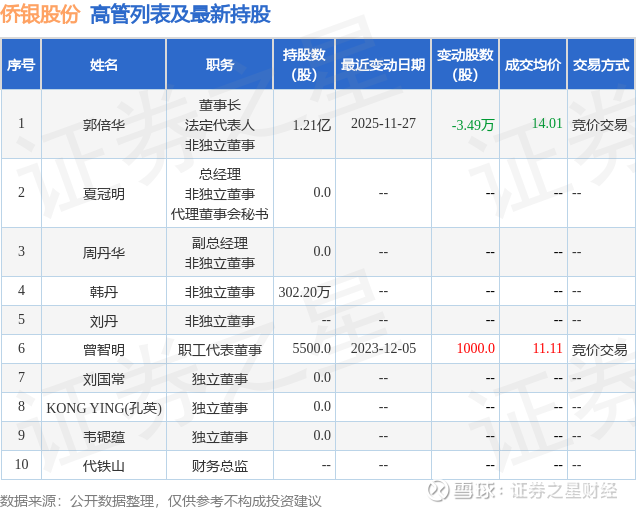
Task: Select the 序号 column header
Action: tap(21, 64)
